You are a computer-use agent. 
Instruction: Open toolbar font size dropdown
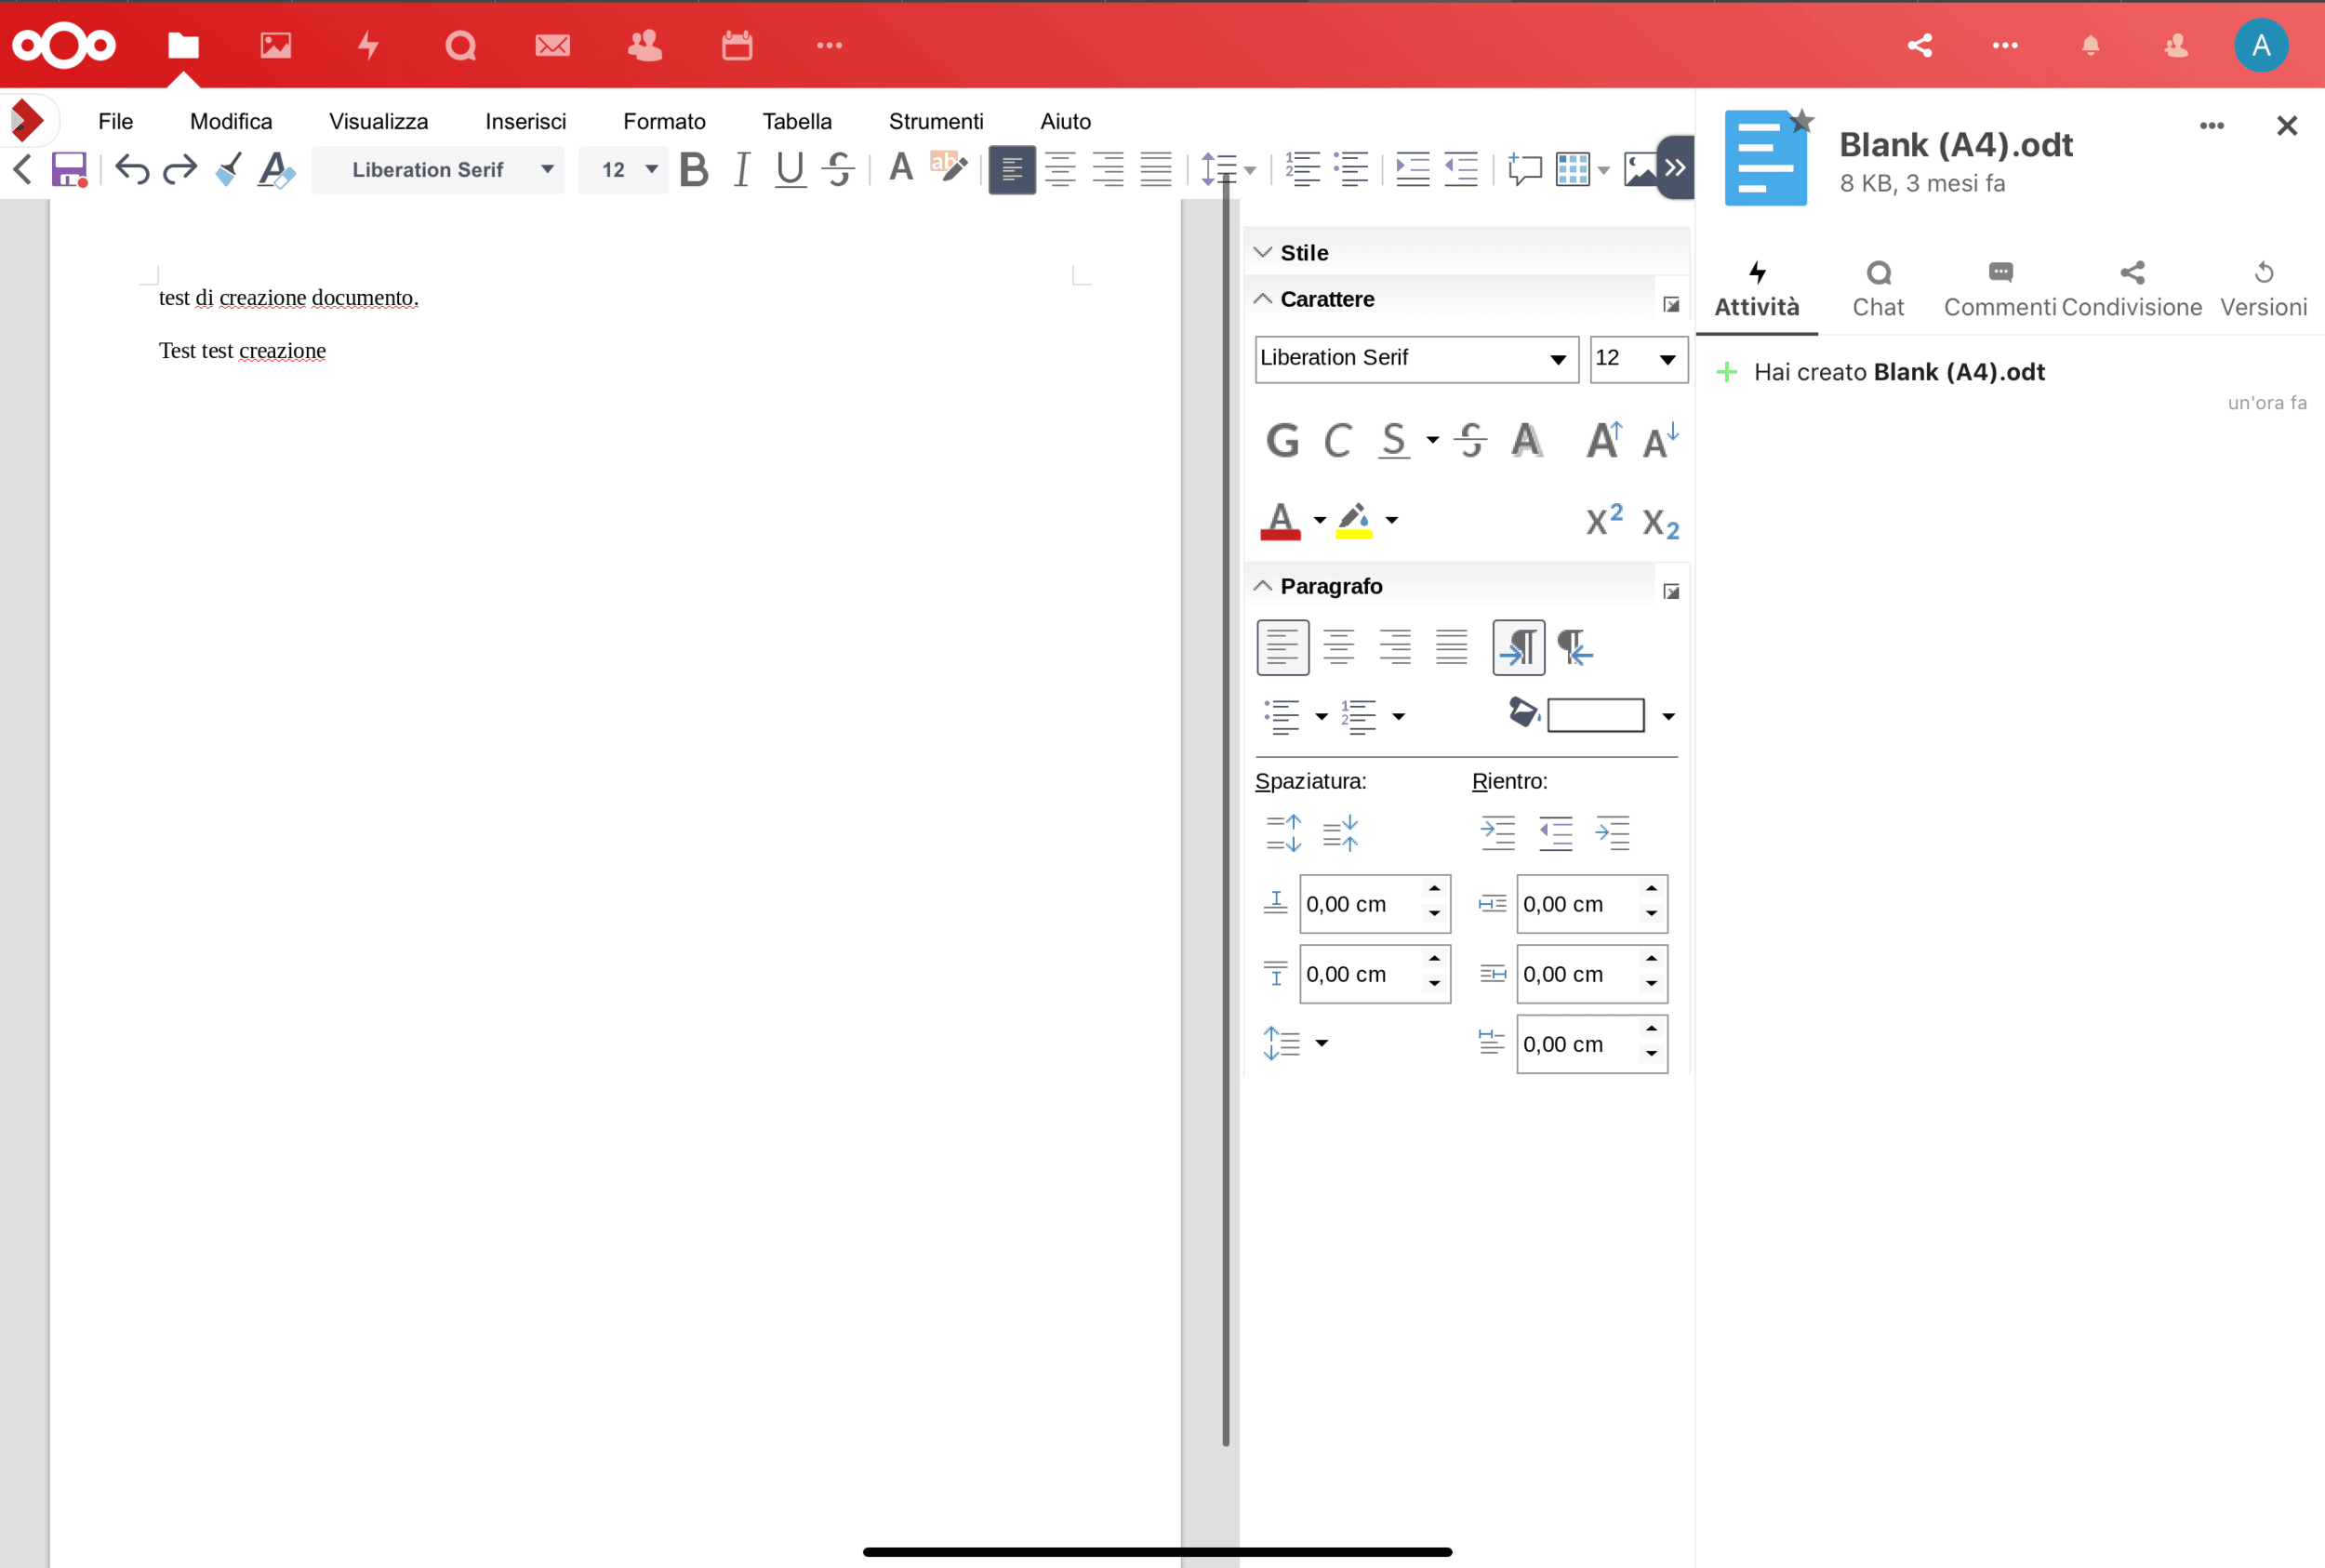pyautogui.click(x=625, y=169)
